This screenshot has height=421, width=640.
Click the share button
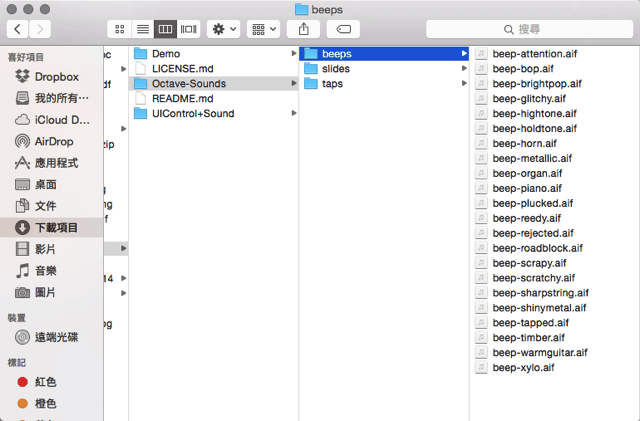[x=303, y=29]
